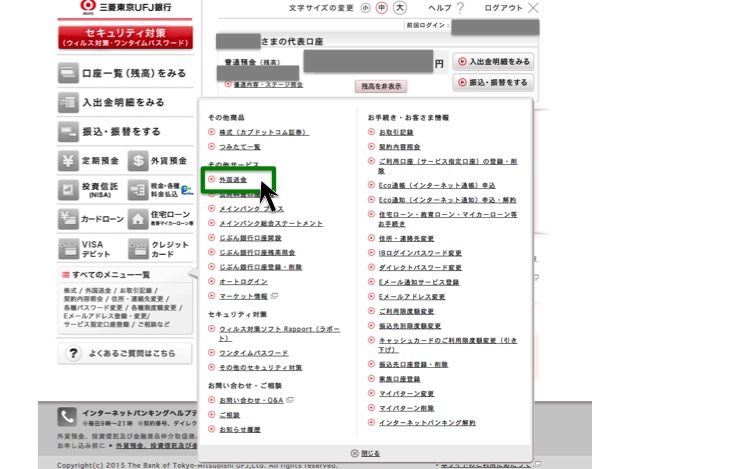Open the マイパターン変更 link
750x469 pixels.
click(x=407, y=393)
